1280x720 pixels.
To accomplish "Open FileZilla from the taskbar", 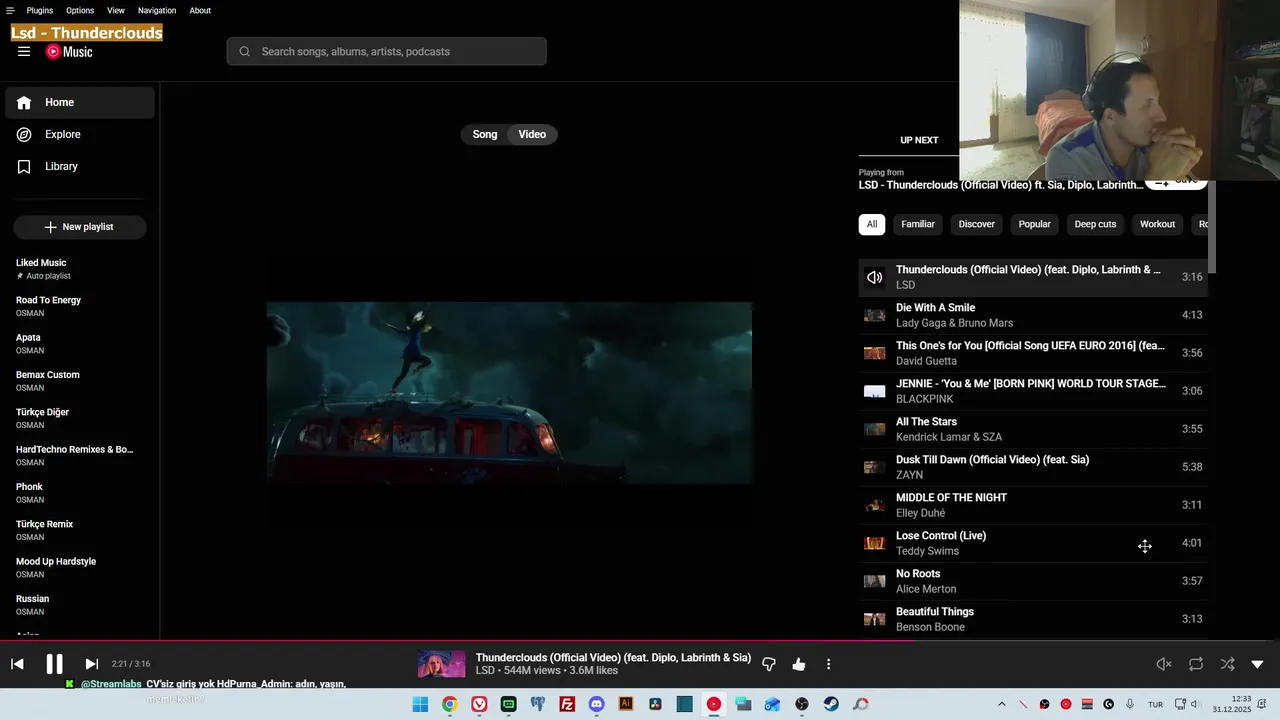I will (567, 704).
